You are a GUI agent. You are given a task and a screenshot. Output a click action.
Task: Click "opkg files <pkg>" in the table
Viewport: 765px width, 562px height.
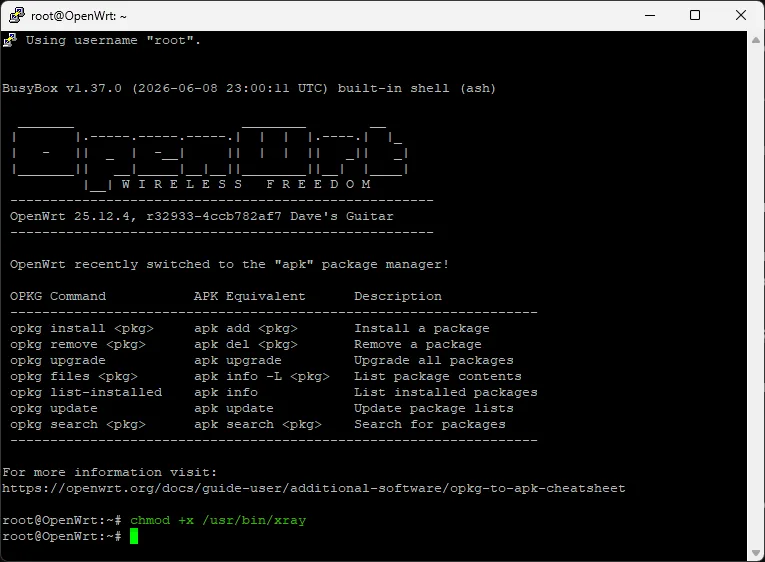[74, 377]
